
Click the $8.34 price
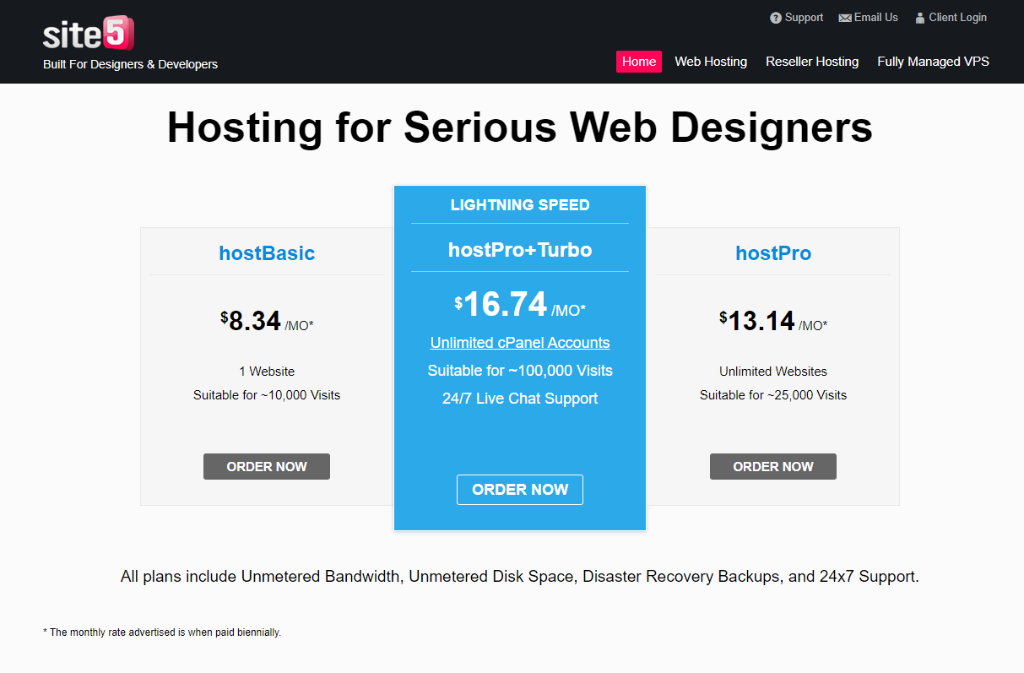point(266,321)
